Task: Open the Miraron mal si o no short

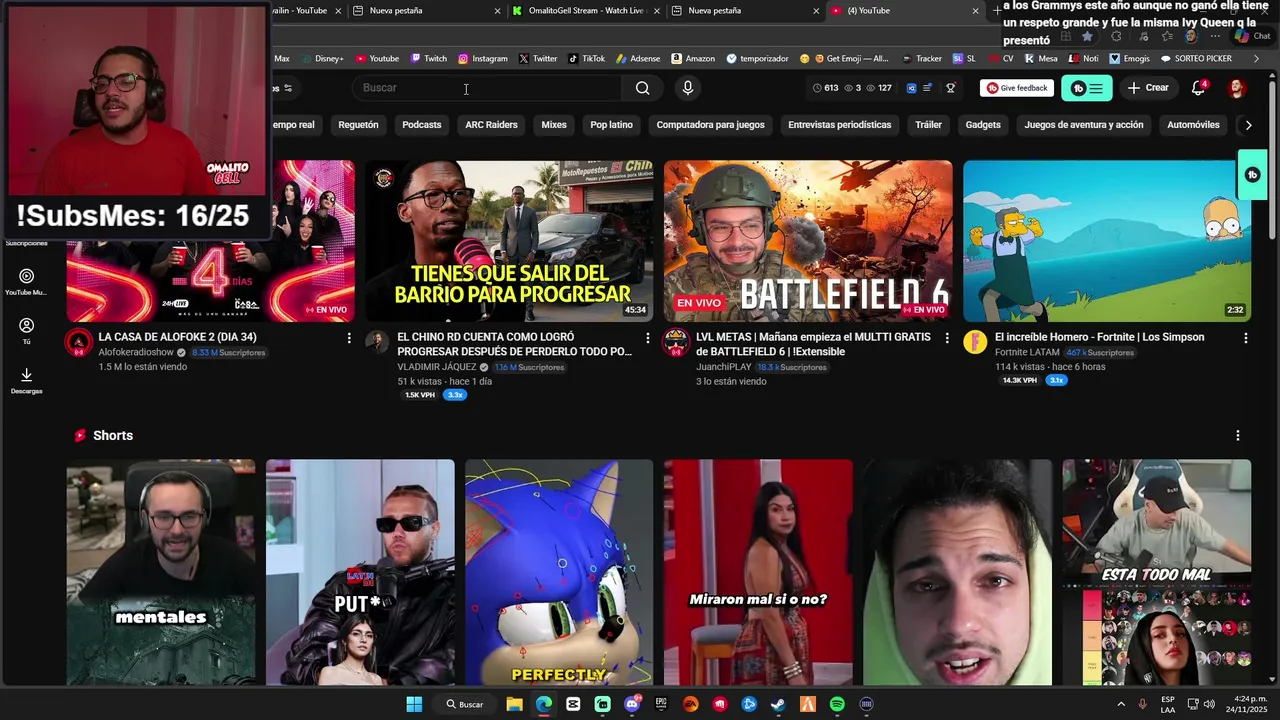Action: coord(758,572)
